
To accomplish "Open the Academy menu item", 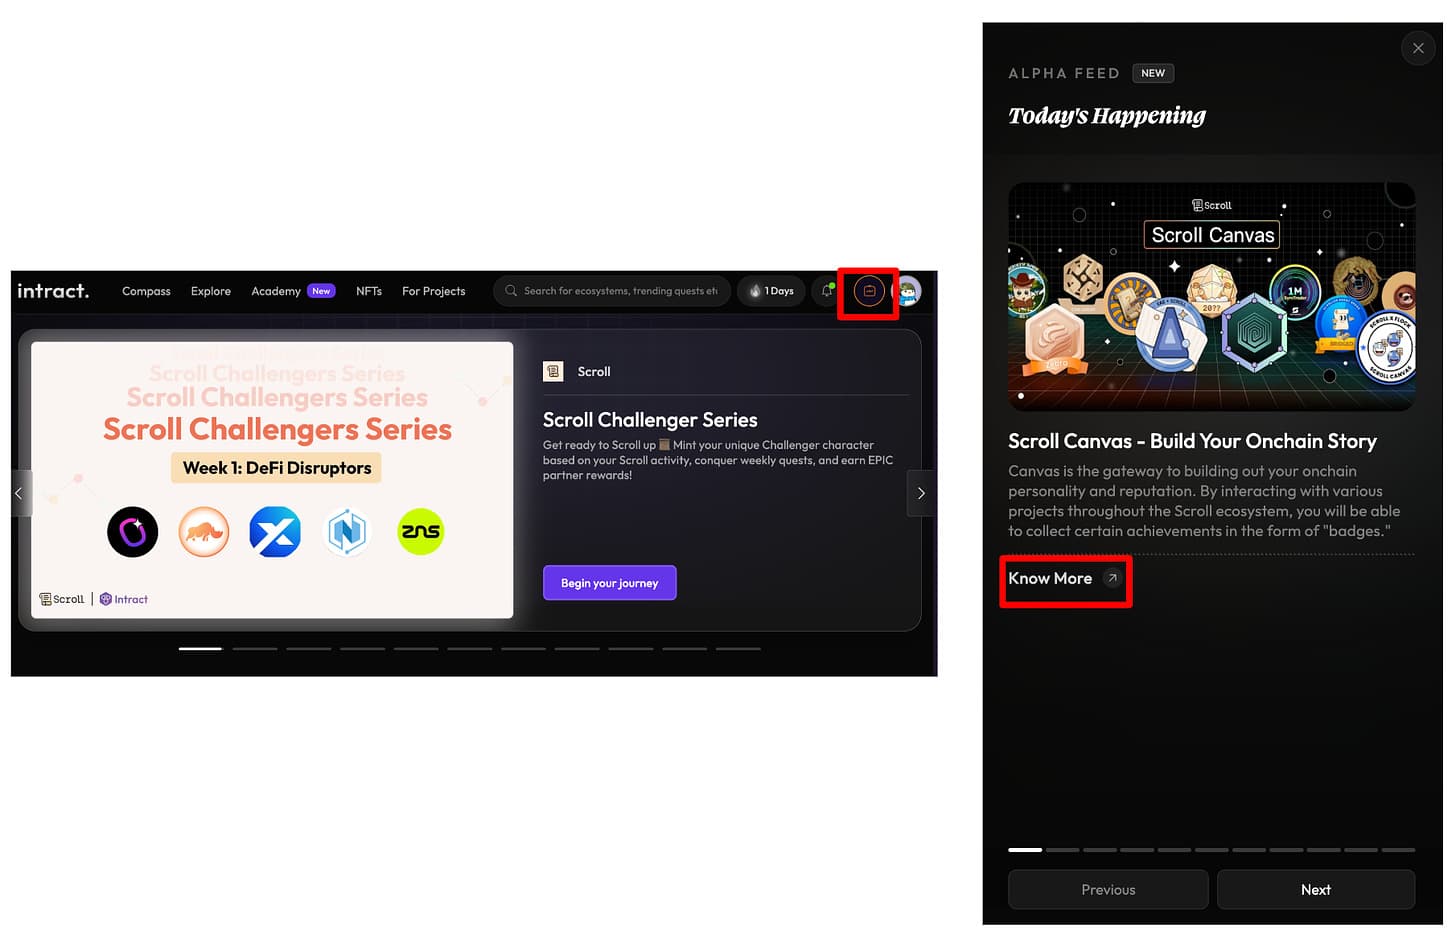I will click(x=276, y=291).
